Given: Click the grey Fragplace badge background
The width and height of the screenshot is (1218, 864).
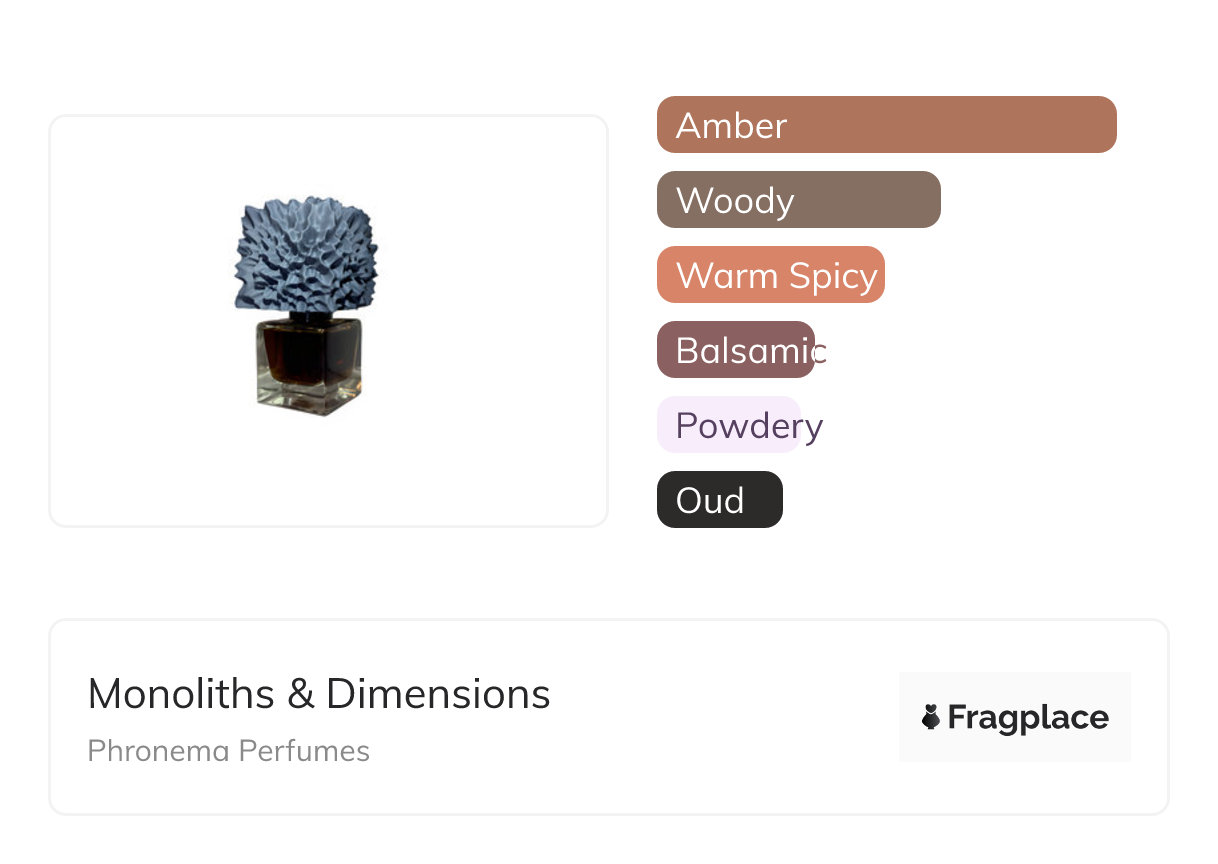Looking at the screenshot, I should pyautogui.click(x=1015, y=688).
